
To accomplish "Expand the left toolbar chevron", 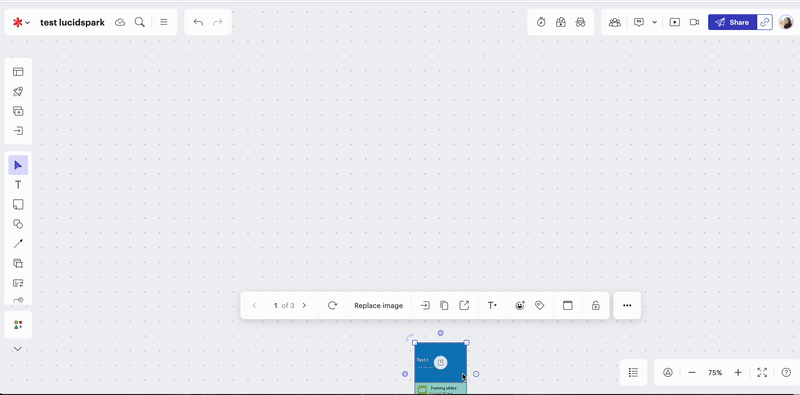I will [x=18, y=349].
